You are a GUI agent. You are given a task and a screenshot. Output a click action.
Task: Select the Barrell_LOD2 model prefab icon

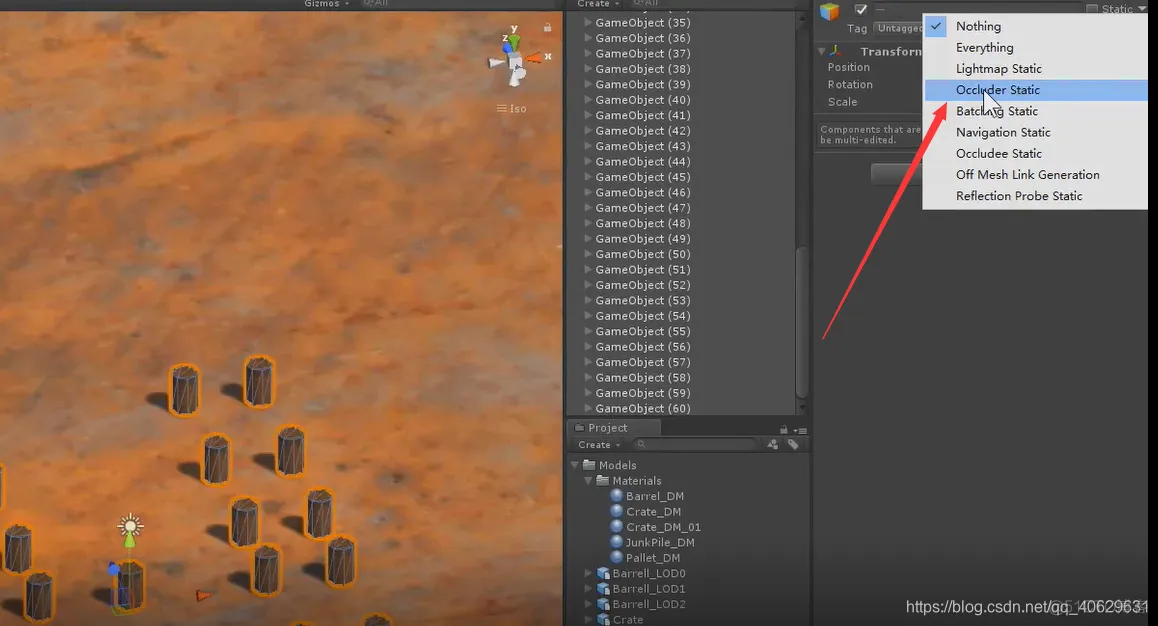tap(603, 604)
